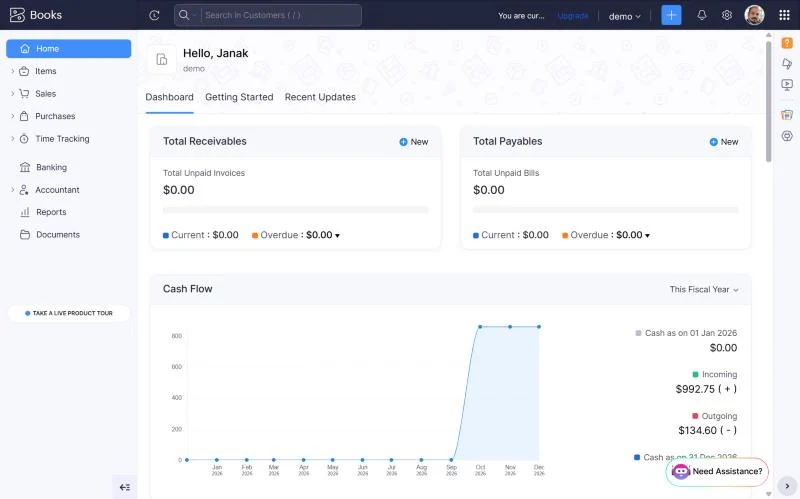Open the quick create plus button

pyautogui.click(x=671, y=15)
